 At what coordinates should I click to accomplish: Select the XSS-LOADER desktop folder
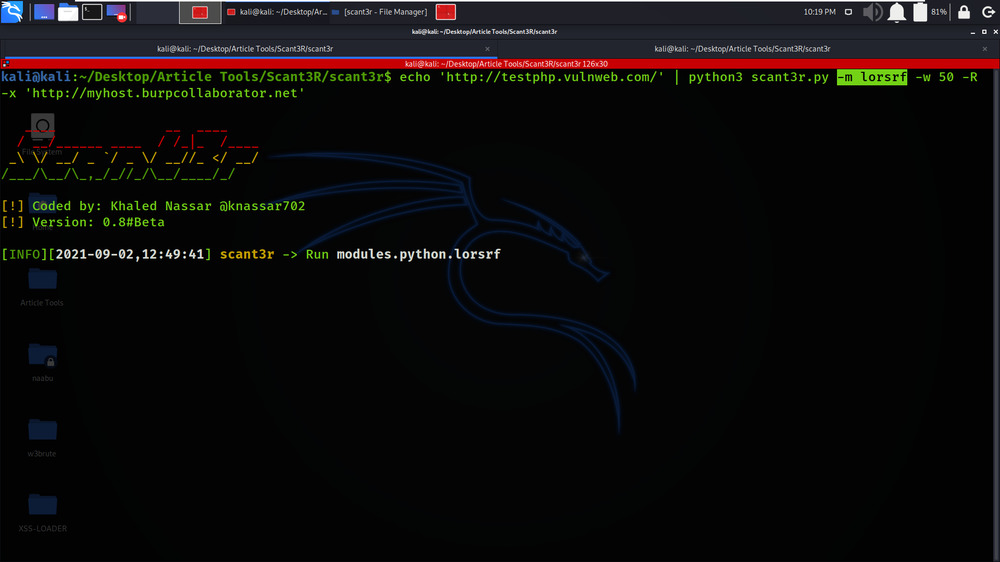point(43,512)
